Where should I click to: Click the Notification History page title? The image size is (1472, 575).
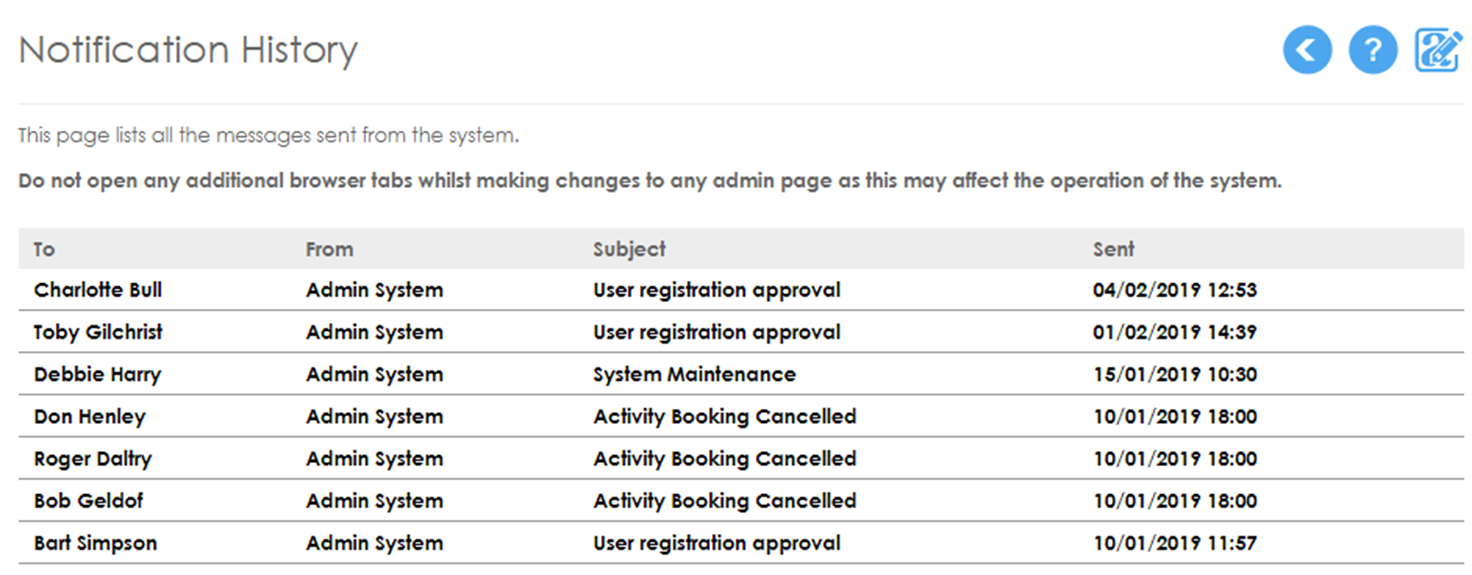(x=188, y=50)
